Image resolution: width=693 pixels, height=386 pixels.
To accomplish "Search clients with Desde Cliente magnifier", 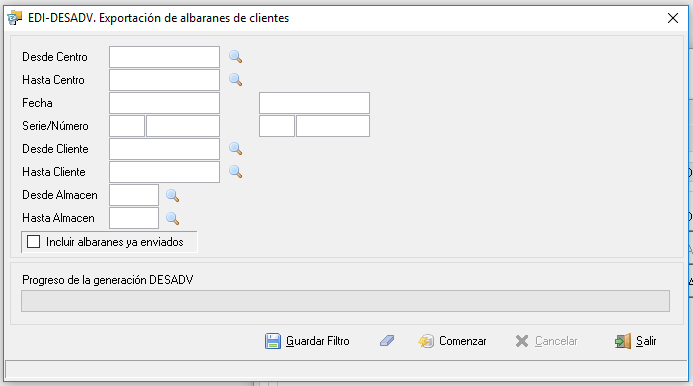I will (x=235, y=149).
